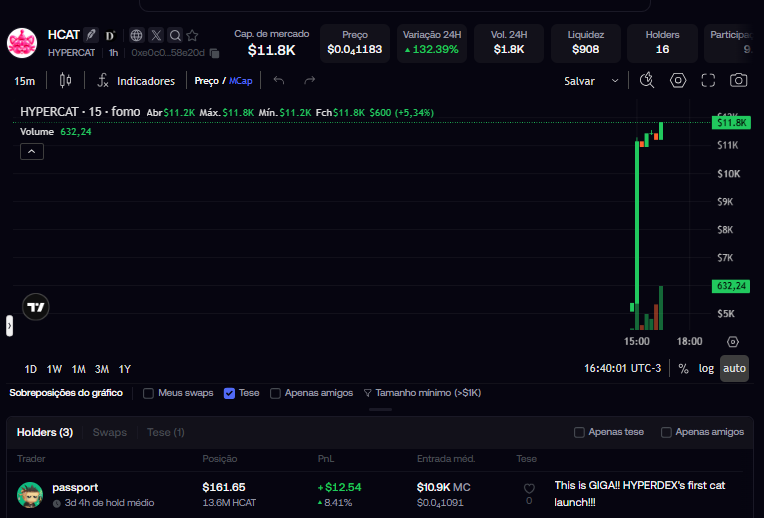Click the Cap. de mercado $11.8K stat

271,43
